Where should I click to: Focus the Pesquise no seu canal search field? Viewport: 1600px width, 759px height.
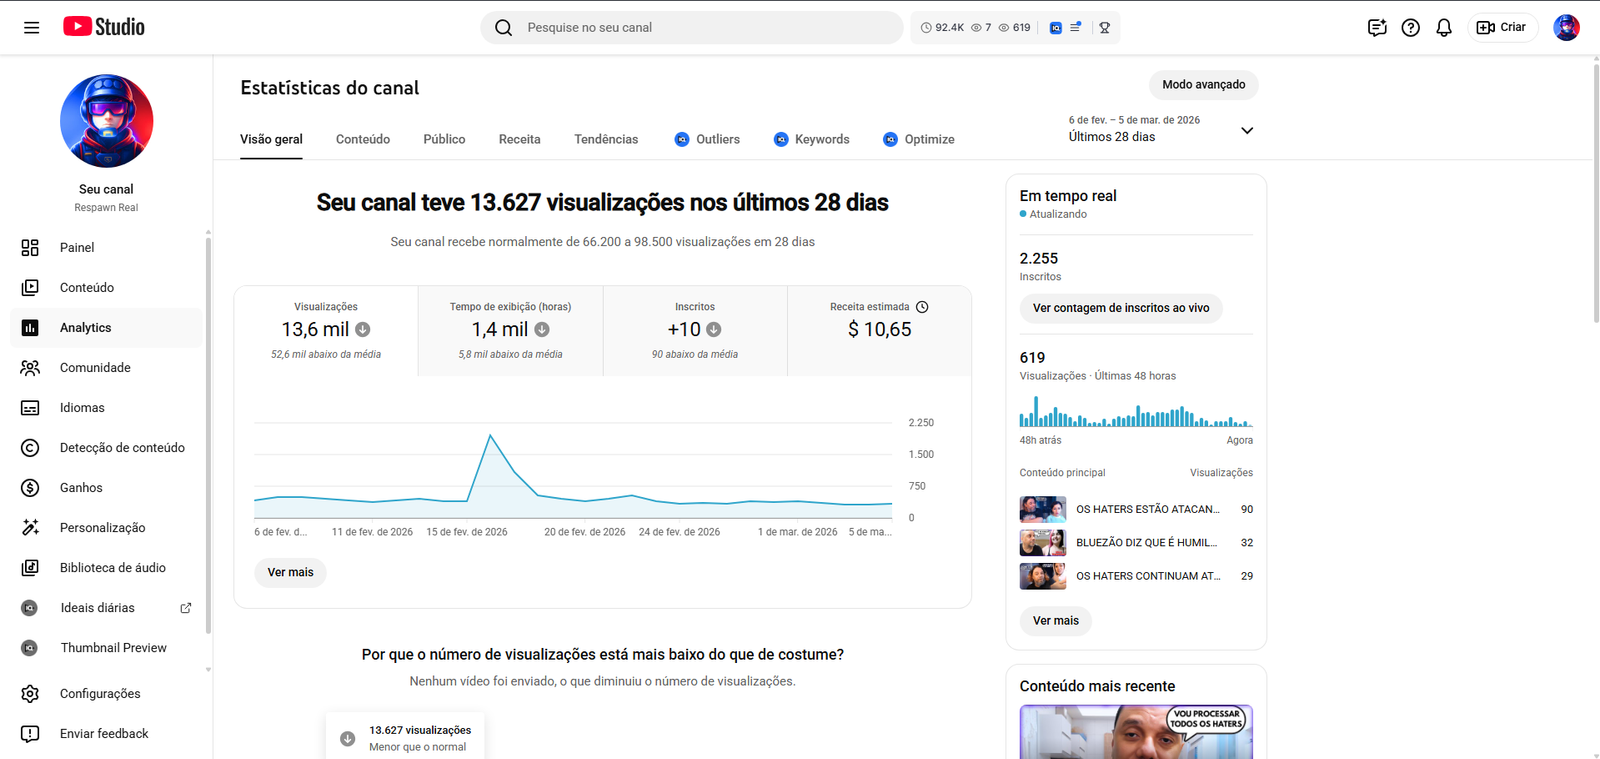(x=692, y=28)
